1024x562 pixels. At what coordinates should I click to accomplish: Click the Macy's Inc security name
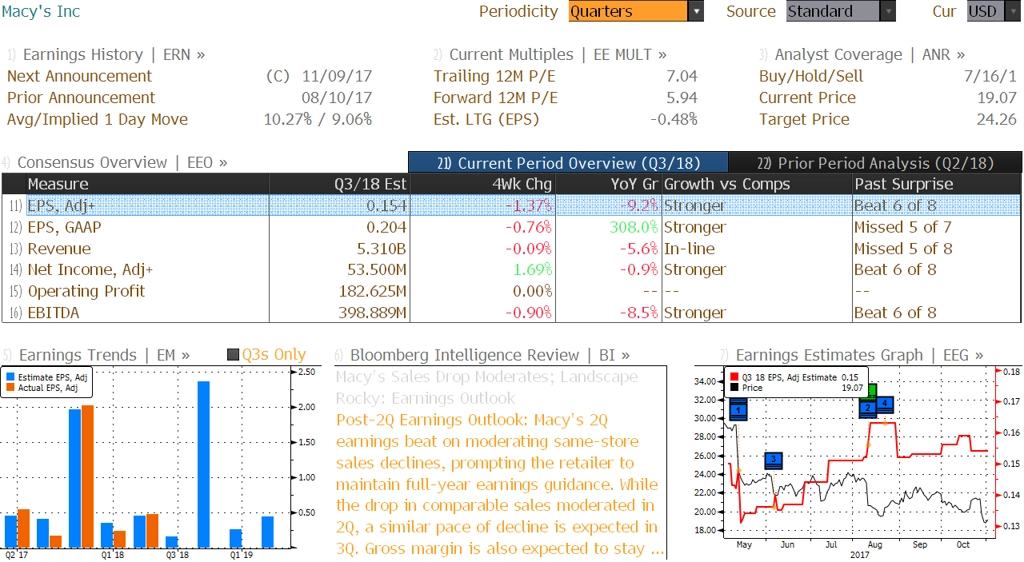click(x=40, y=11)
